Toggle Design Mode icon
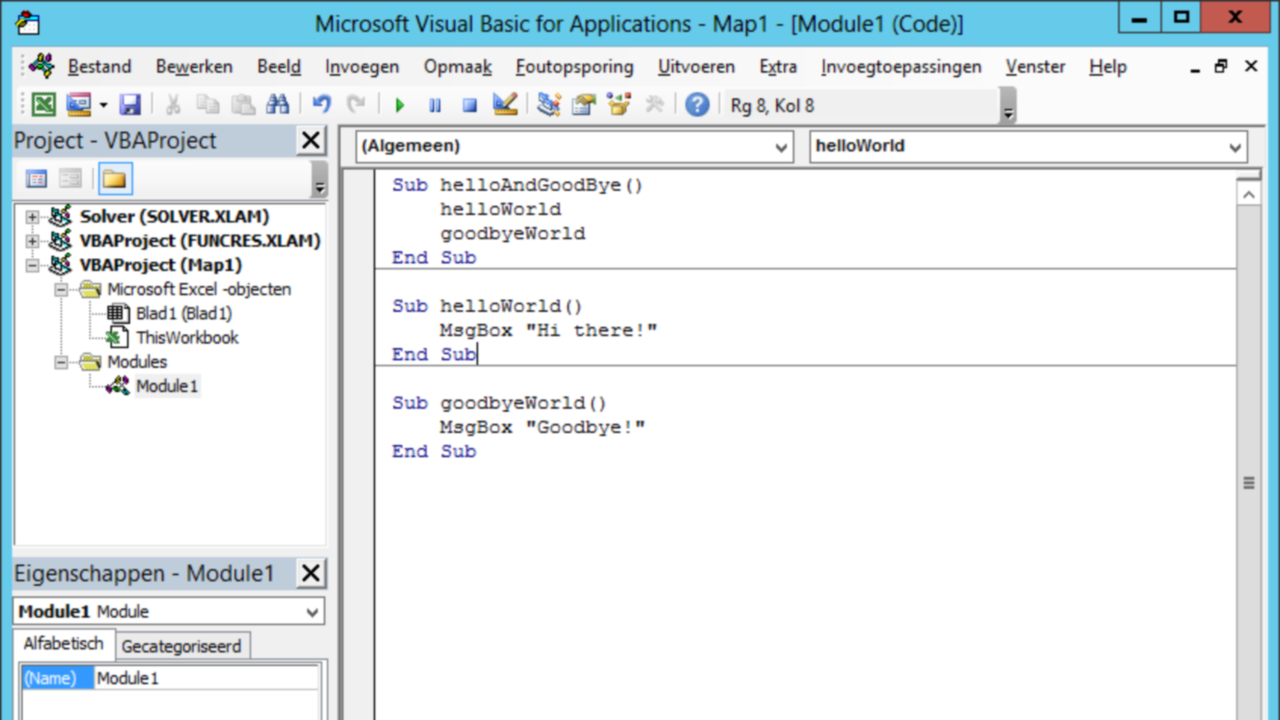Image resolution: width=1280 pixels, height=720 pixels. click(x=505, y=105)
